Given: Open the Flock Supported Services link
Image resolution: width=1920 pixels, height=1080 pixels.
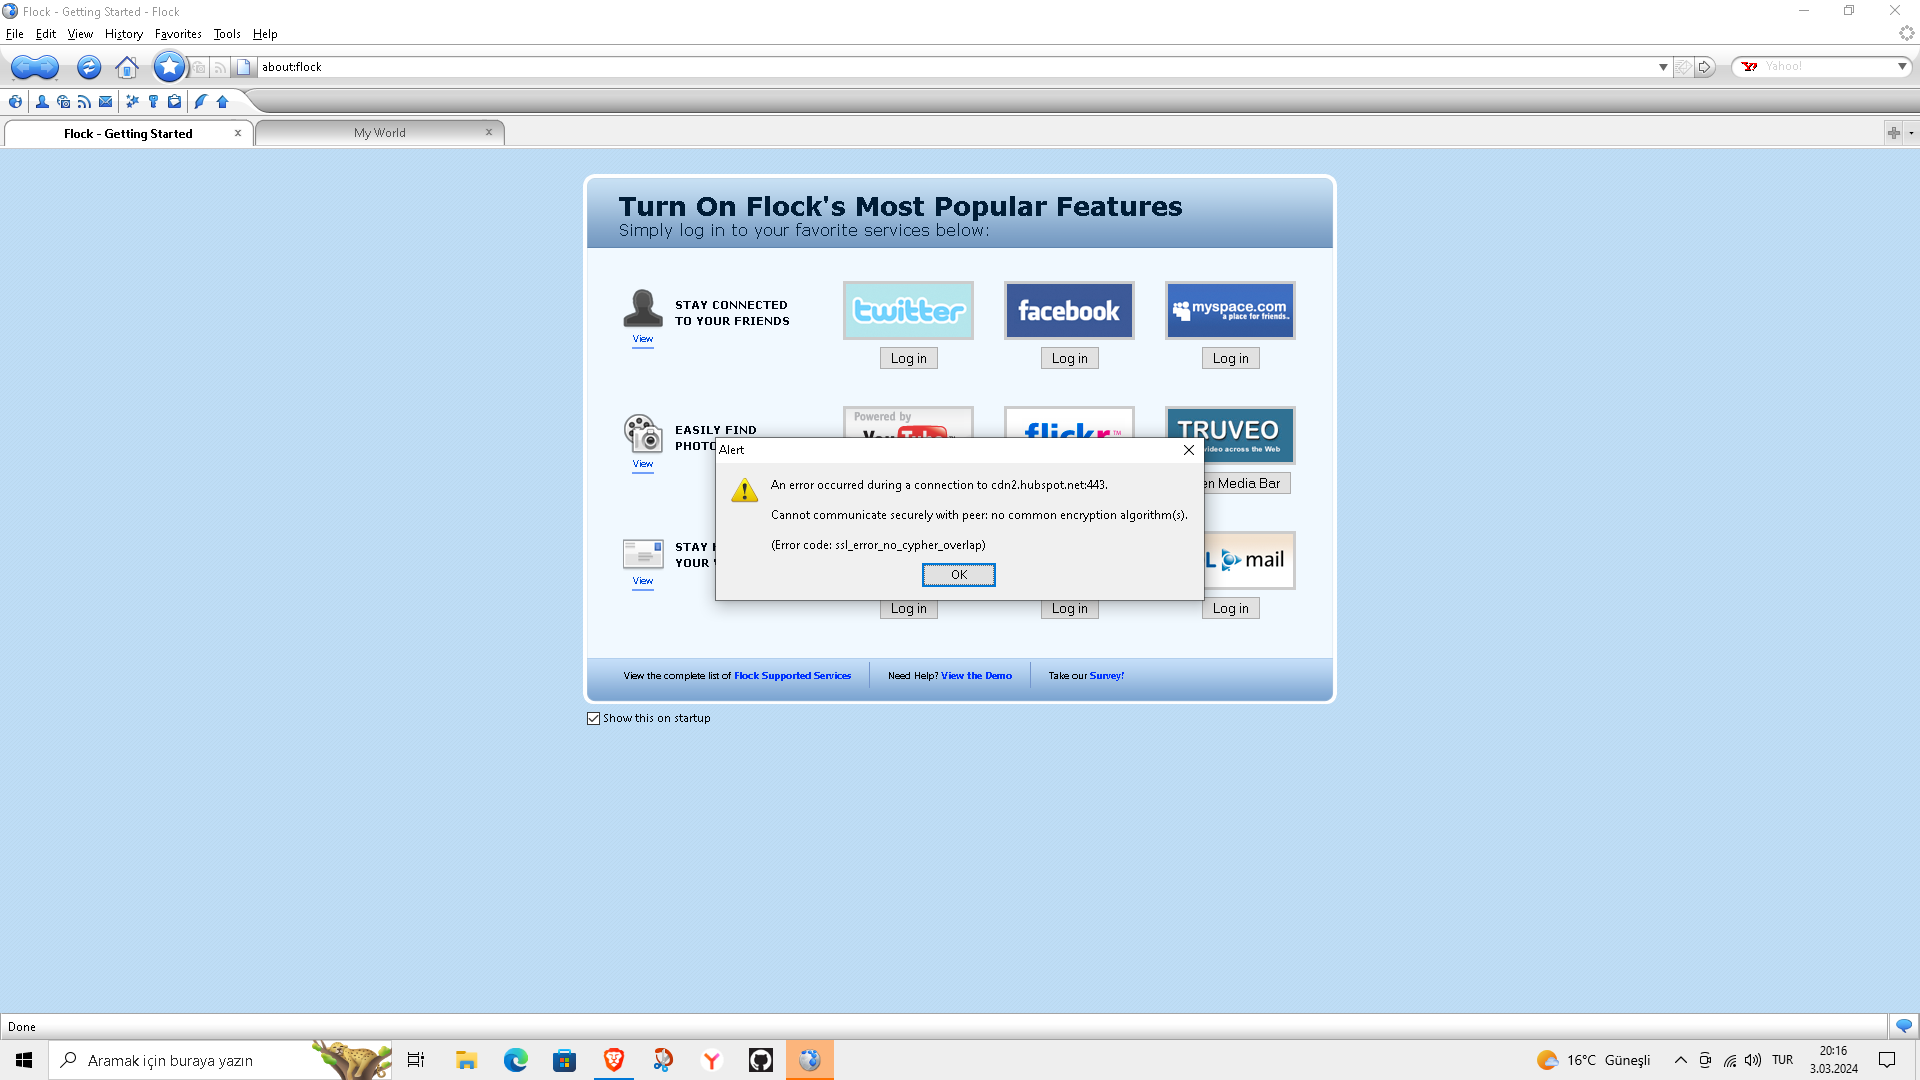Looking at the screenshot, I should (x=792, y=676).
